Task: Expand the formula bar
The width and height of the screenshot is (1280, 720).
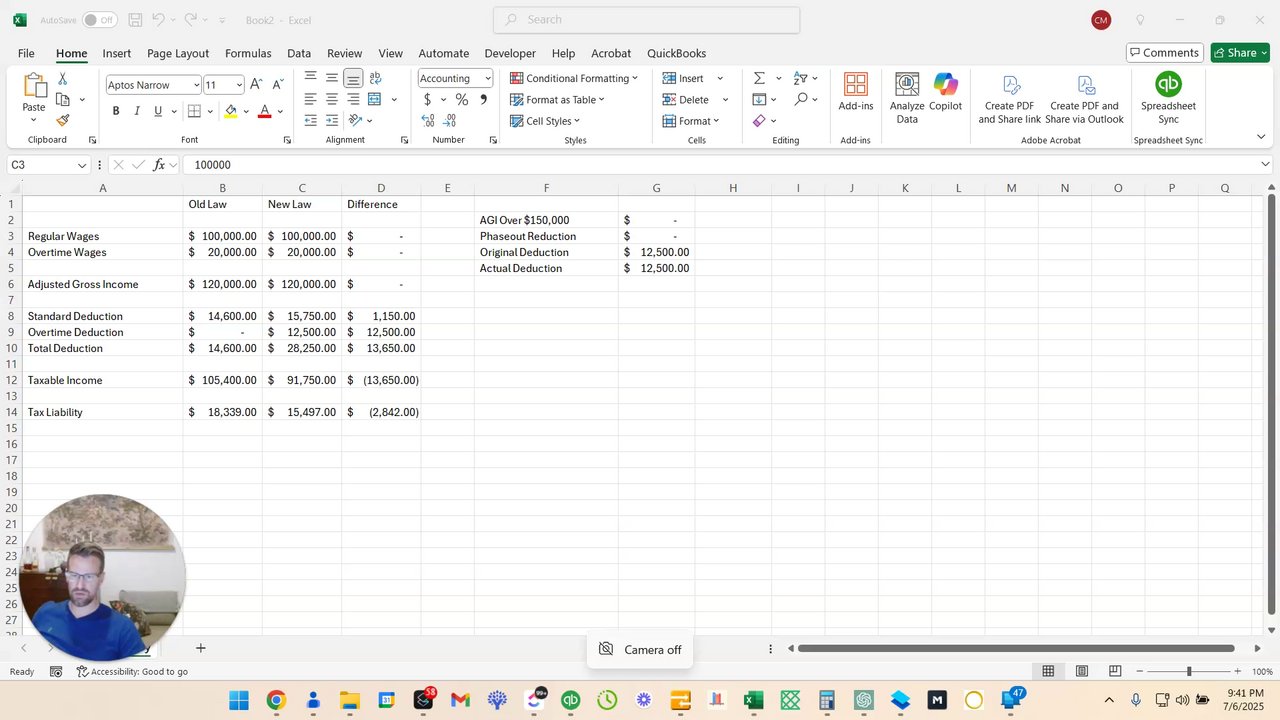Action: pos(1265,165)
